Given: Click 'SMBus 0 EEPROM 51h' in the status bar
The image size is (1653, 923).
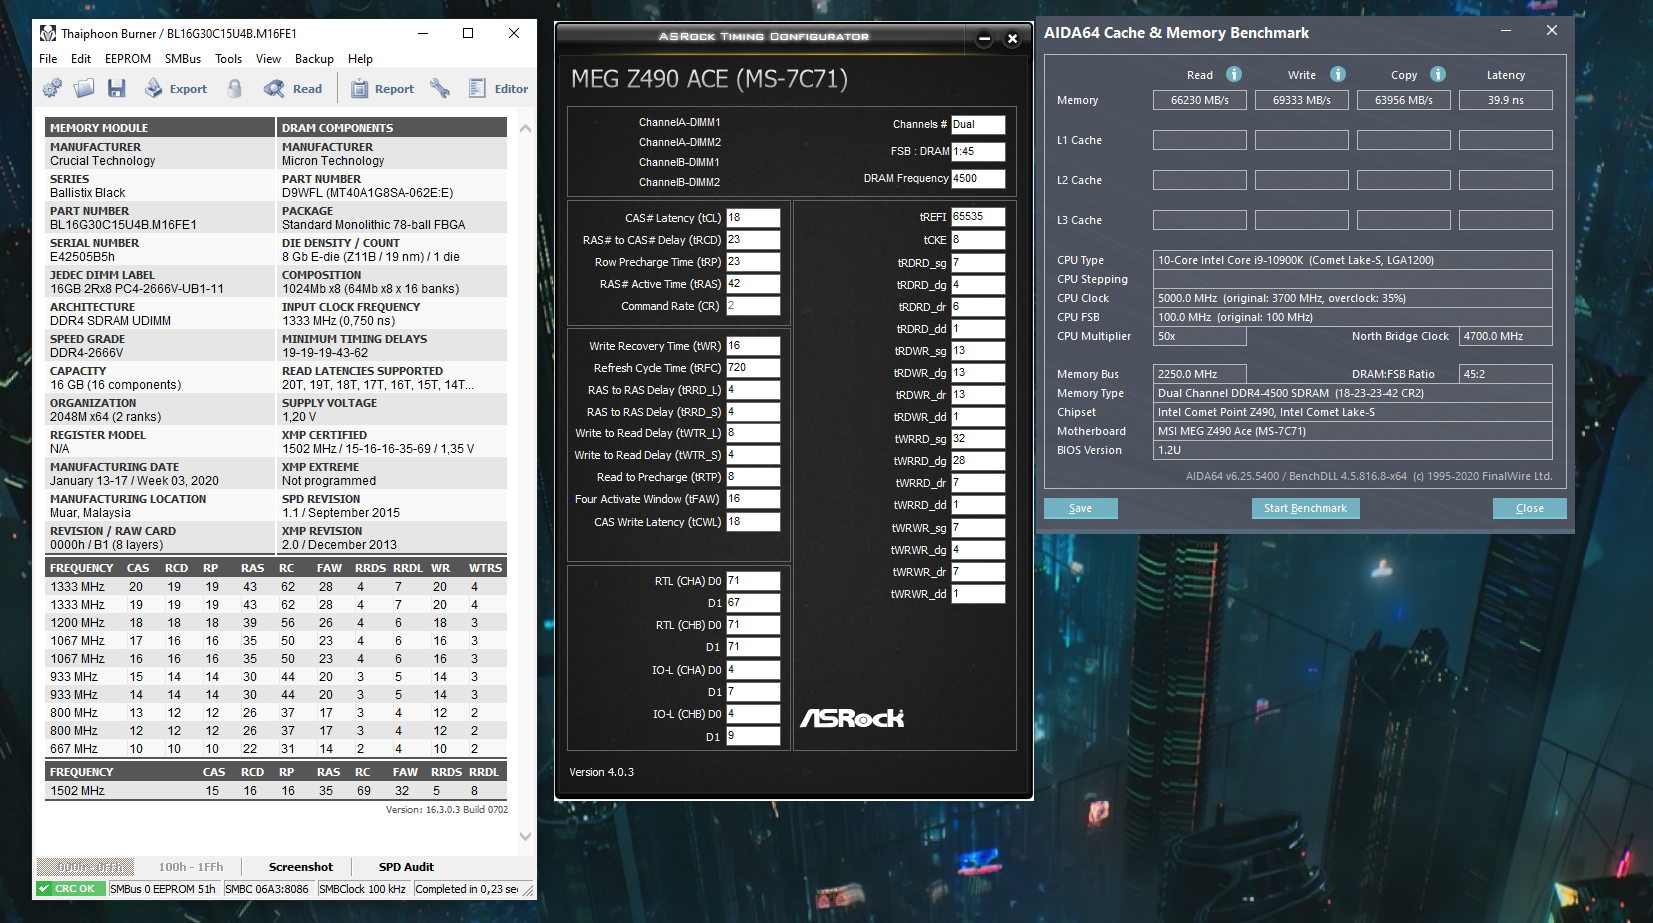Looking at the screenshot, I should (x=163, y=889).
